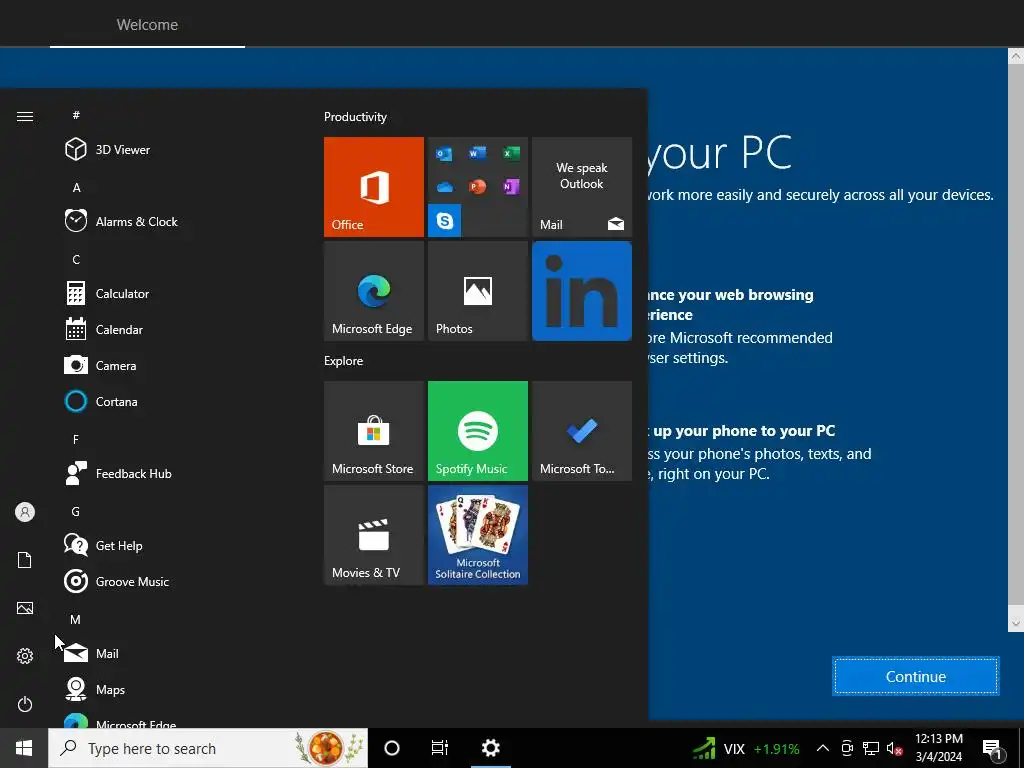
Task: Select the Productivity group heading
Action: [355, 117]
